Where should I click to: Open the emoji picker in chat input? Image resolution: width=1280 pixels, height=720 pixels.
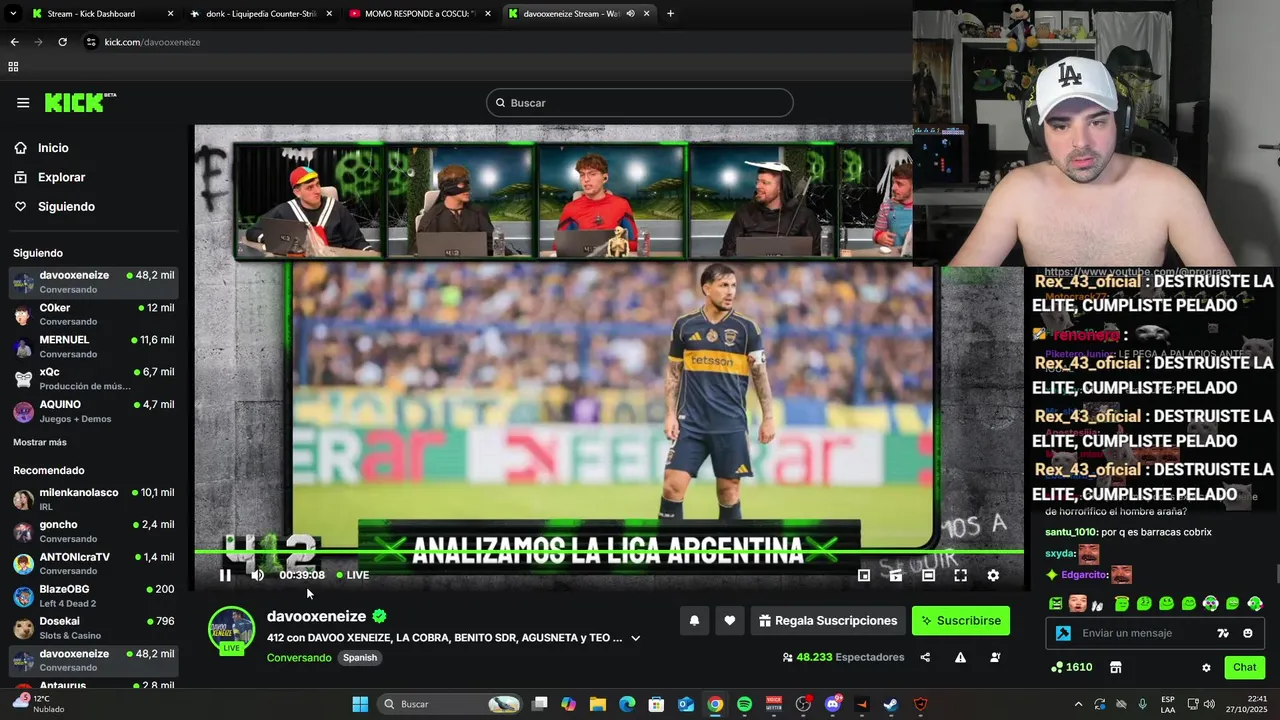click(x=1247, y=633)
